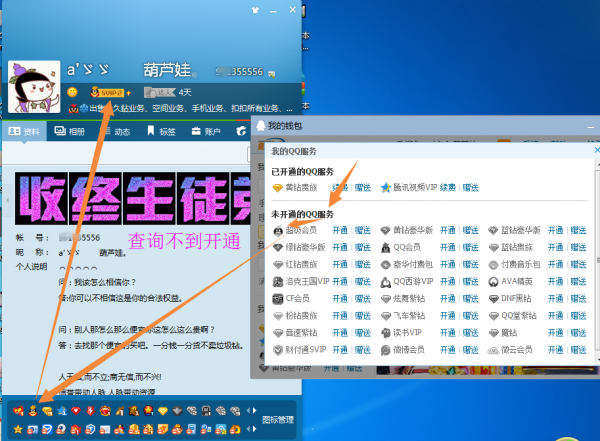
Task: Show next page of lower icon row
Action: pyautogui.click(x=255, y=429)
